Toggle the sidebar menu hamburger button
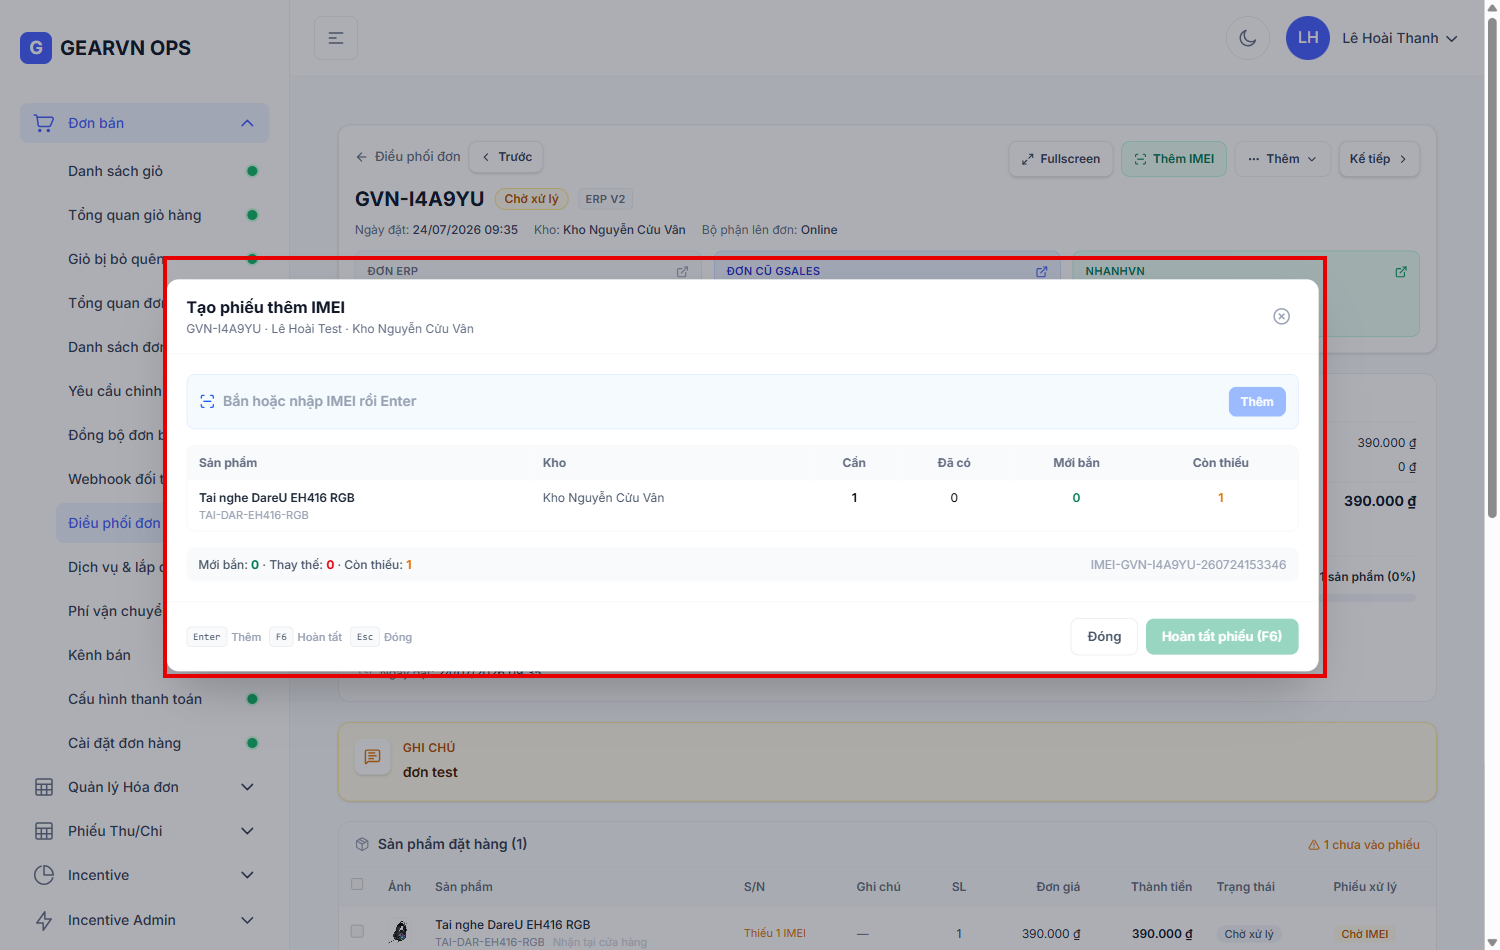 point(336,38)
